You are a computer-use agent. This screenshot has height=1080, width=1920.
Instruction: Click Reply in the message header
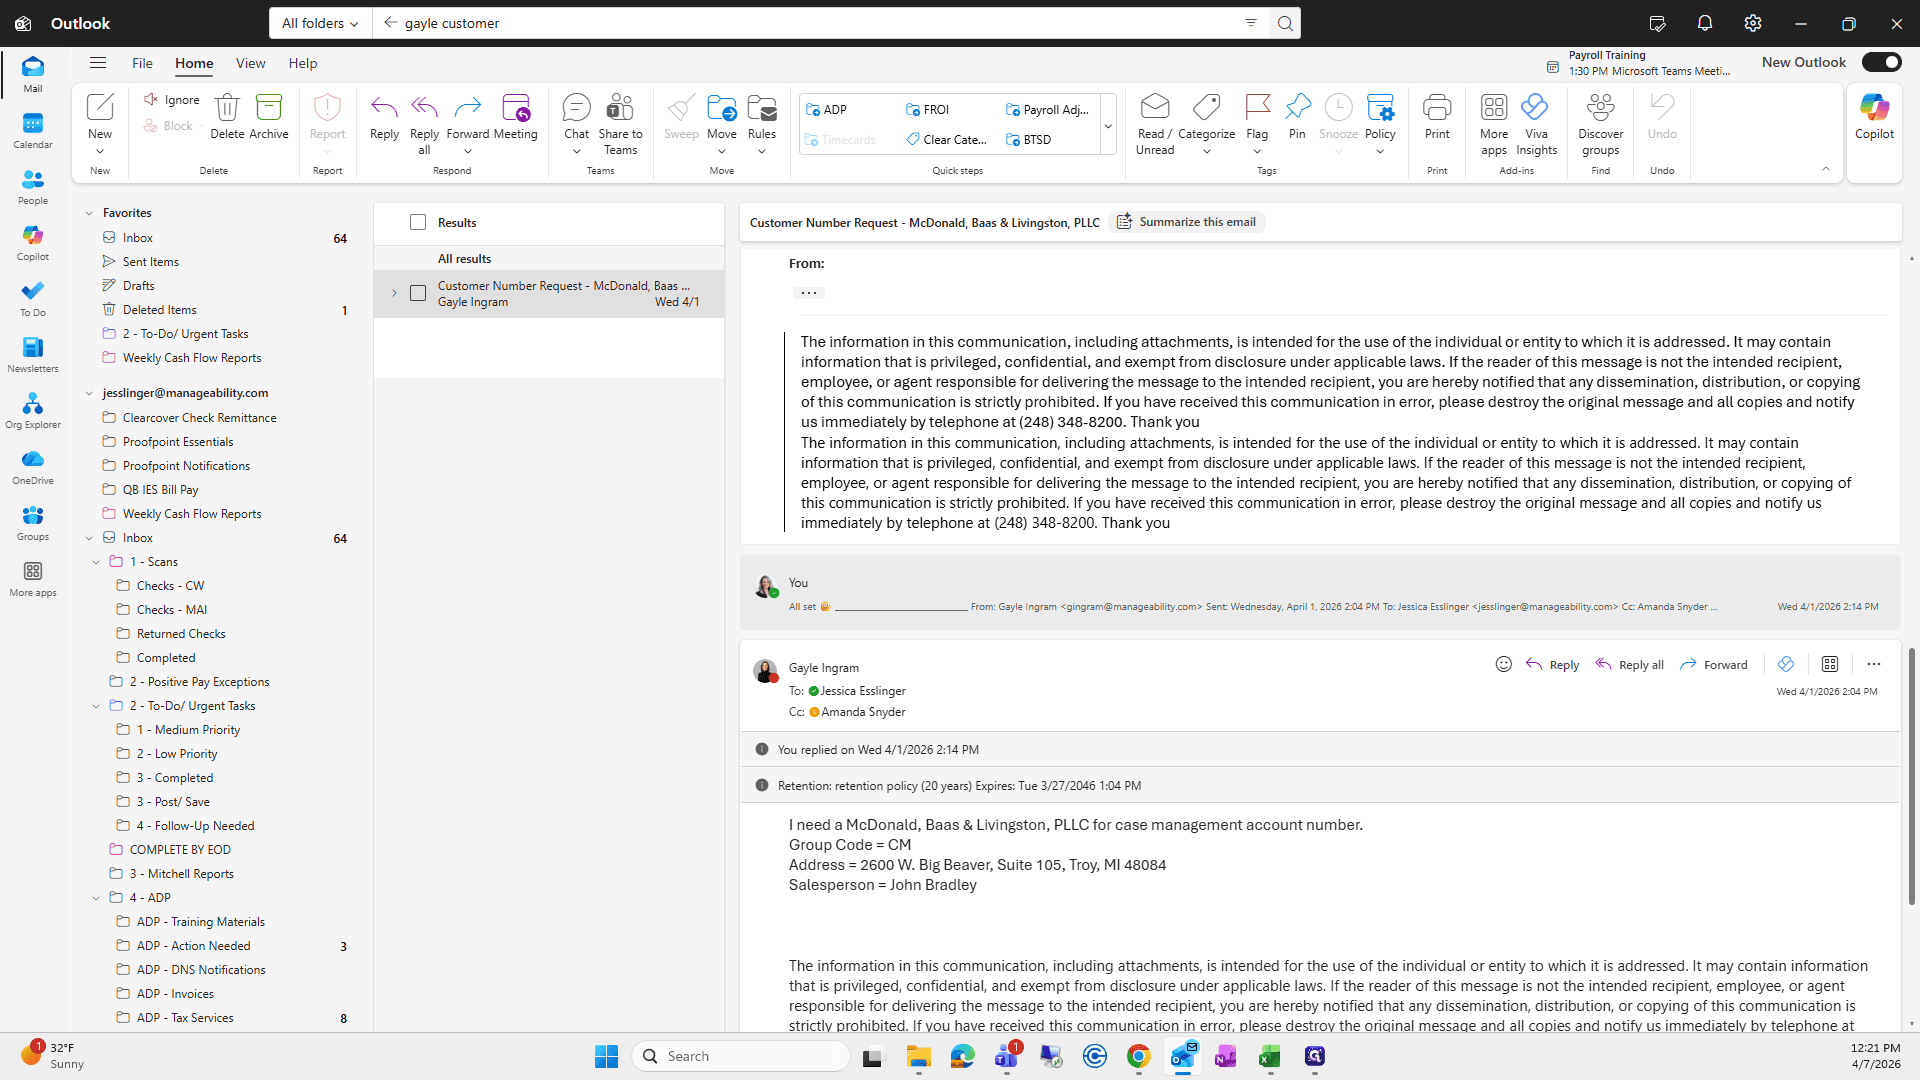pos(1552,665)
